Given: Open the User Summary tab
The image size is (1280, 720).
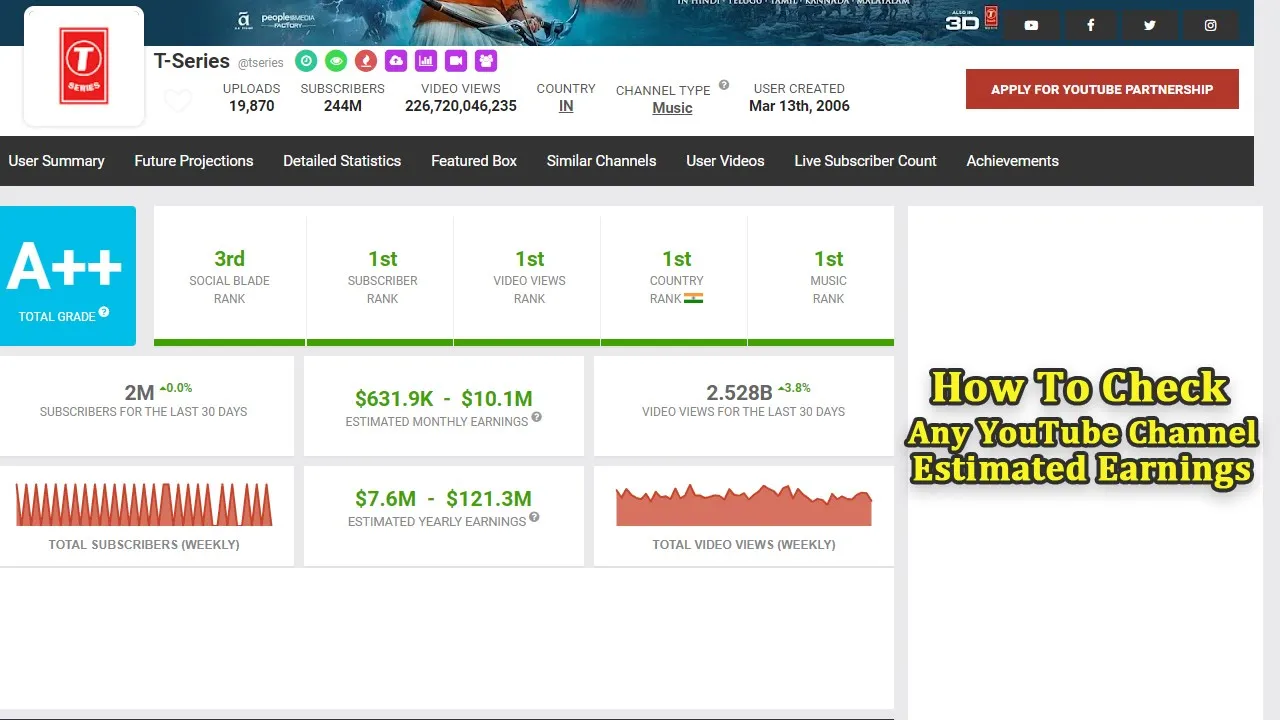Looking at the screenshot, I should tap(56, 161).
